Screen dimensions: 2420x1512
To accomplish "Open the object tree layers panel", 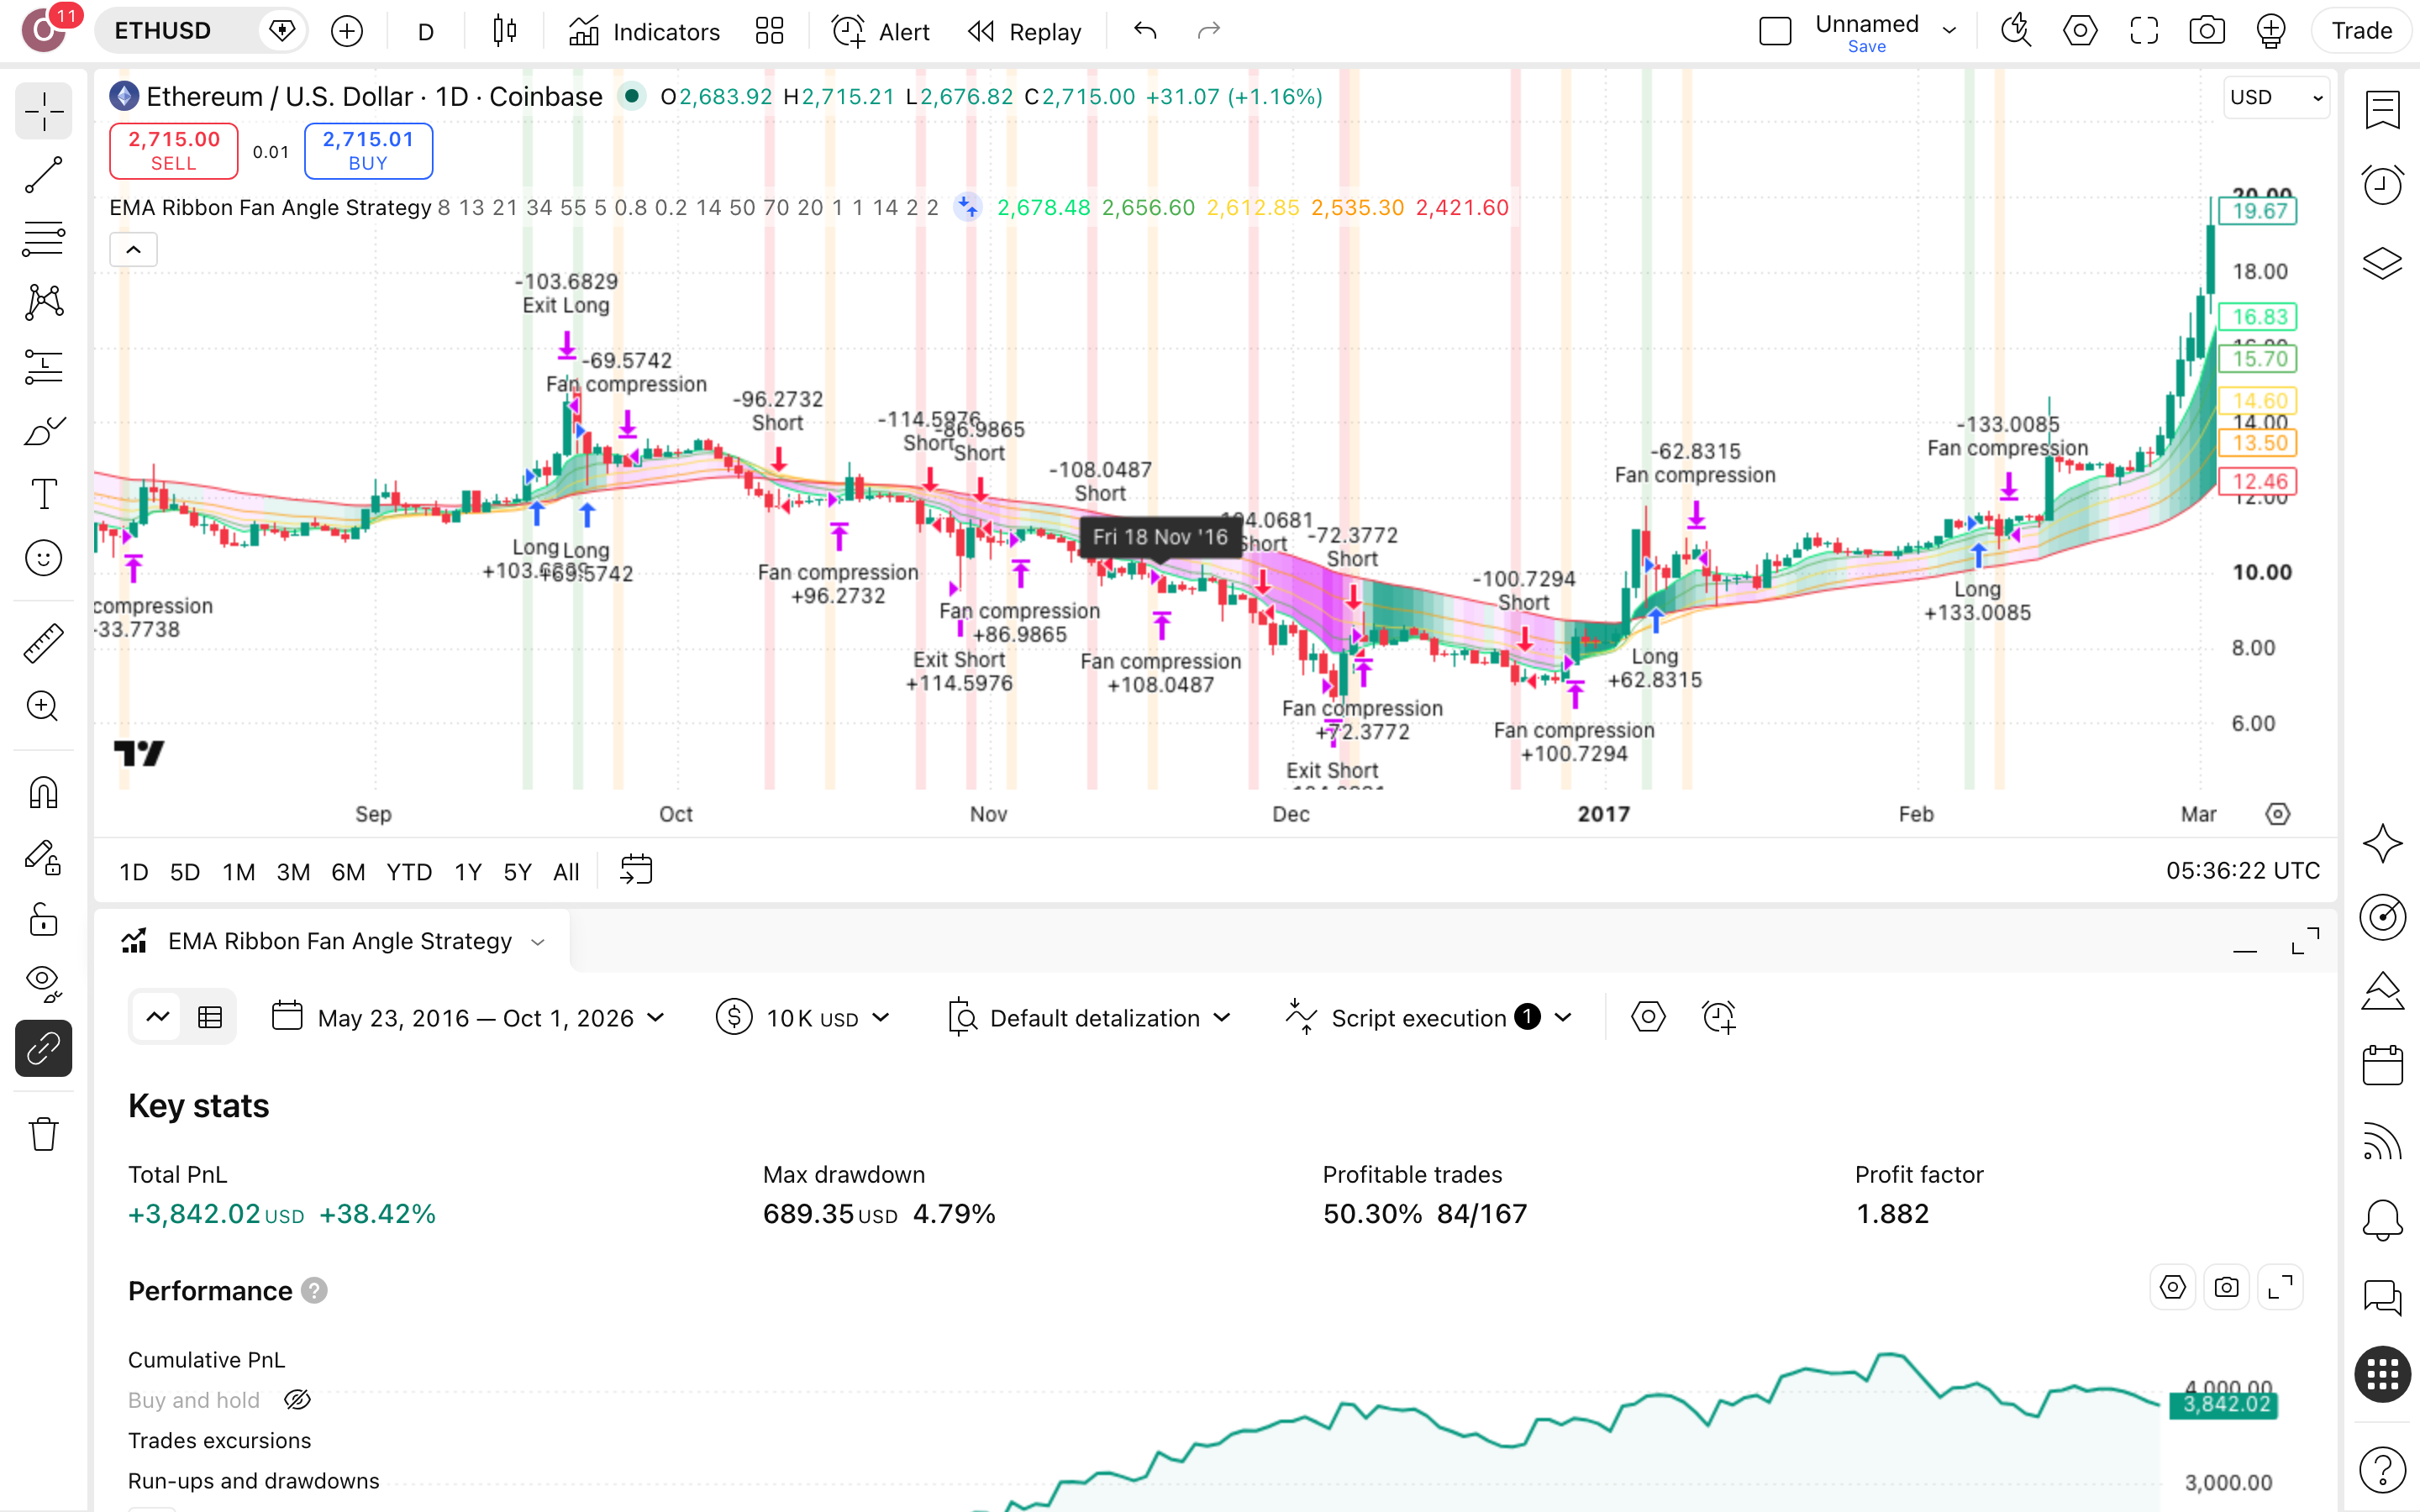I will (x=2382, y=262).
